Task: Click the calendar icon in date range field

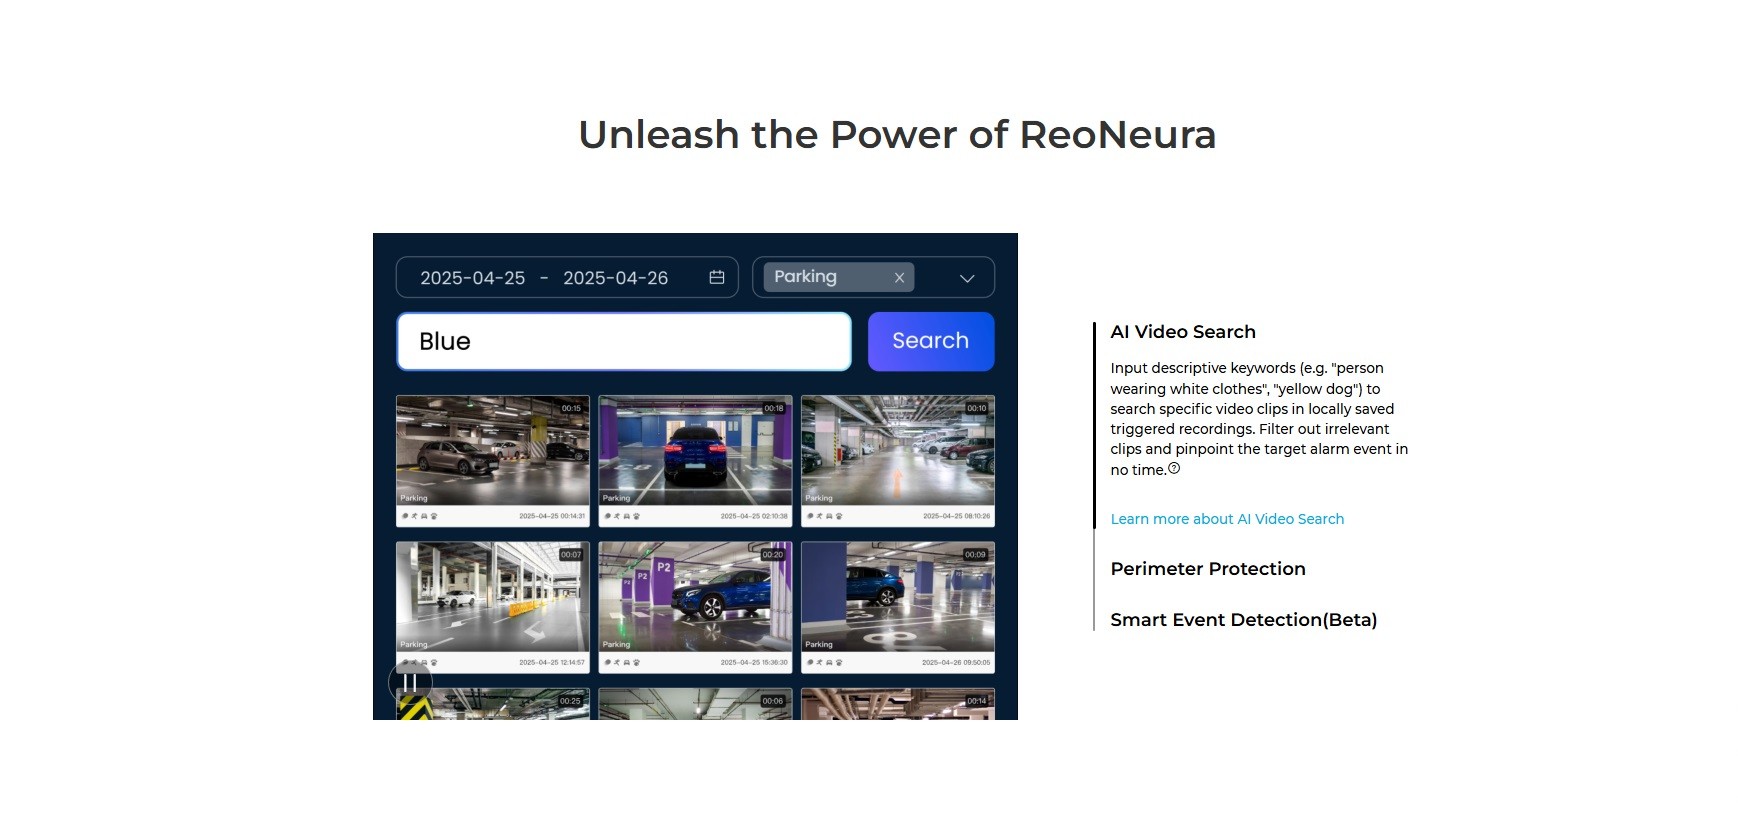Action: (x=717, y=277)
